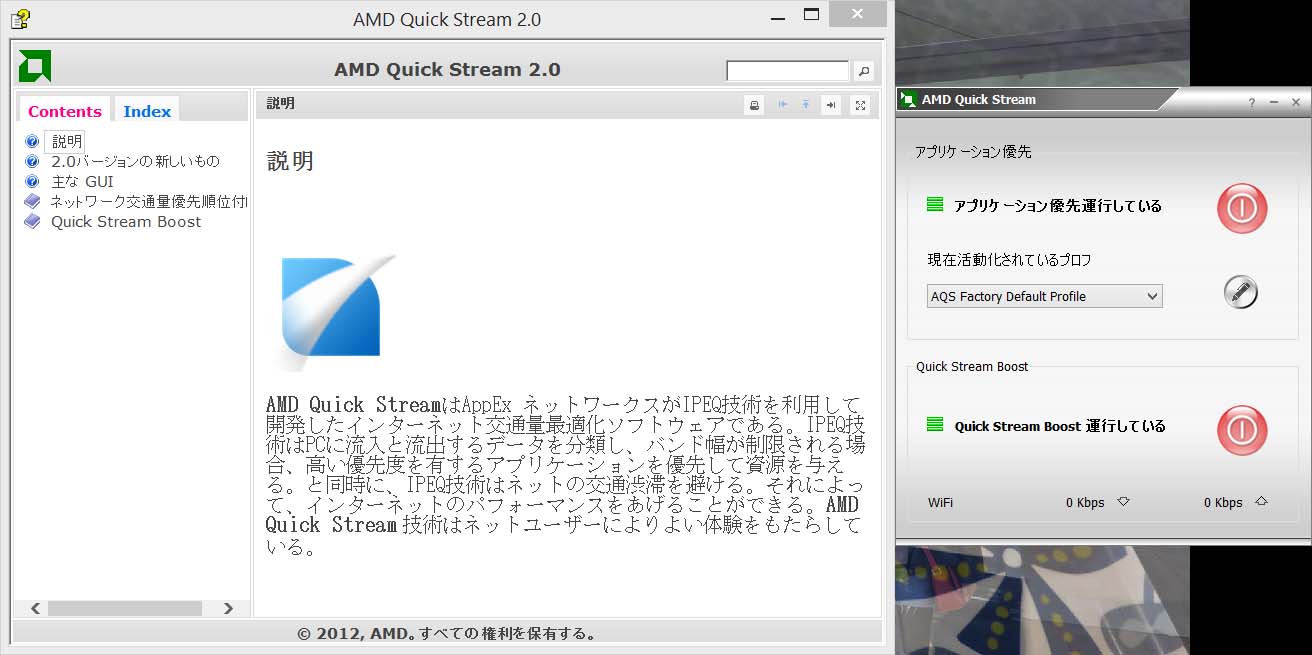Image resolution: width=1312 pixels, height=655 pixels.
Task: Go to next help topic arrow
Action: pyautogui.click(x=830, y=105)
